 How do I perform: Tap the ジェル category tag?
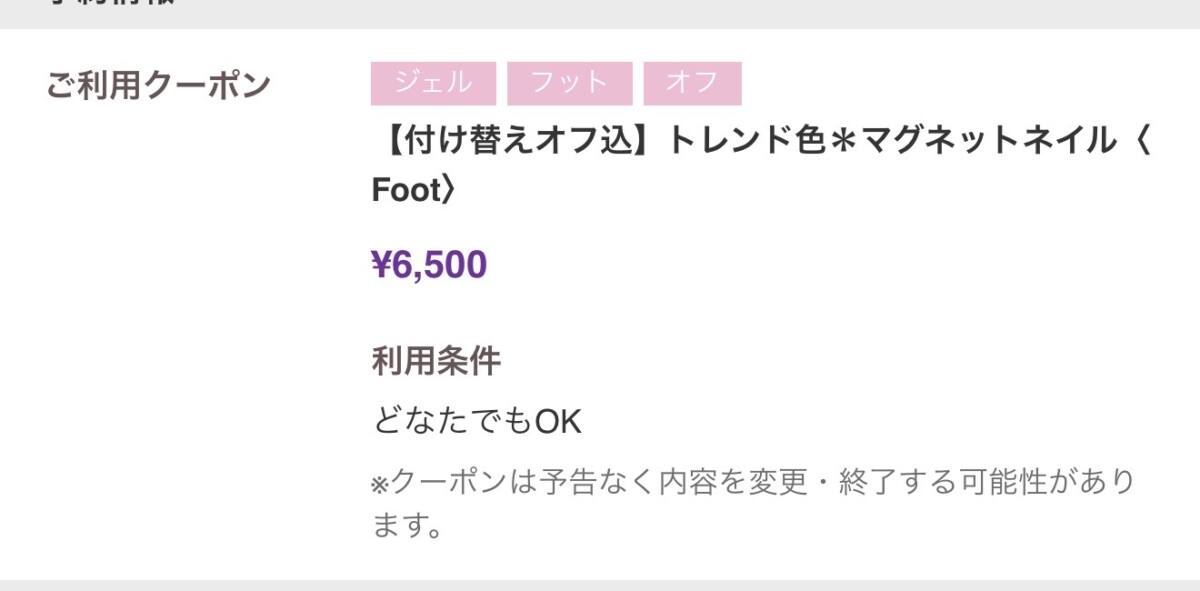coord(433,83)
